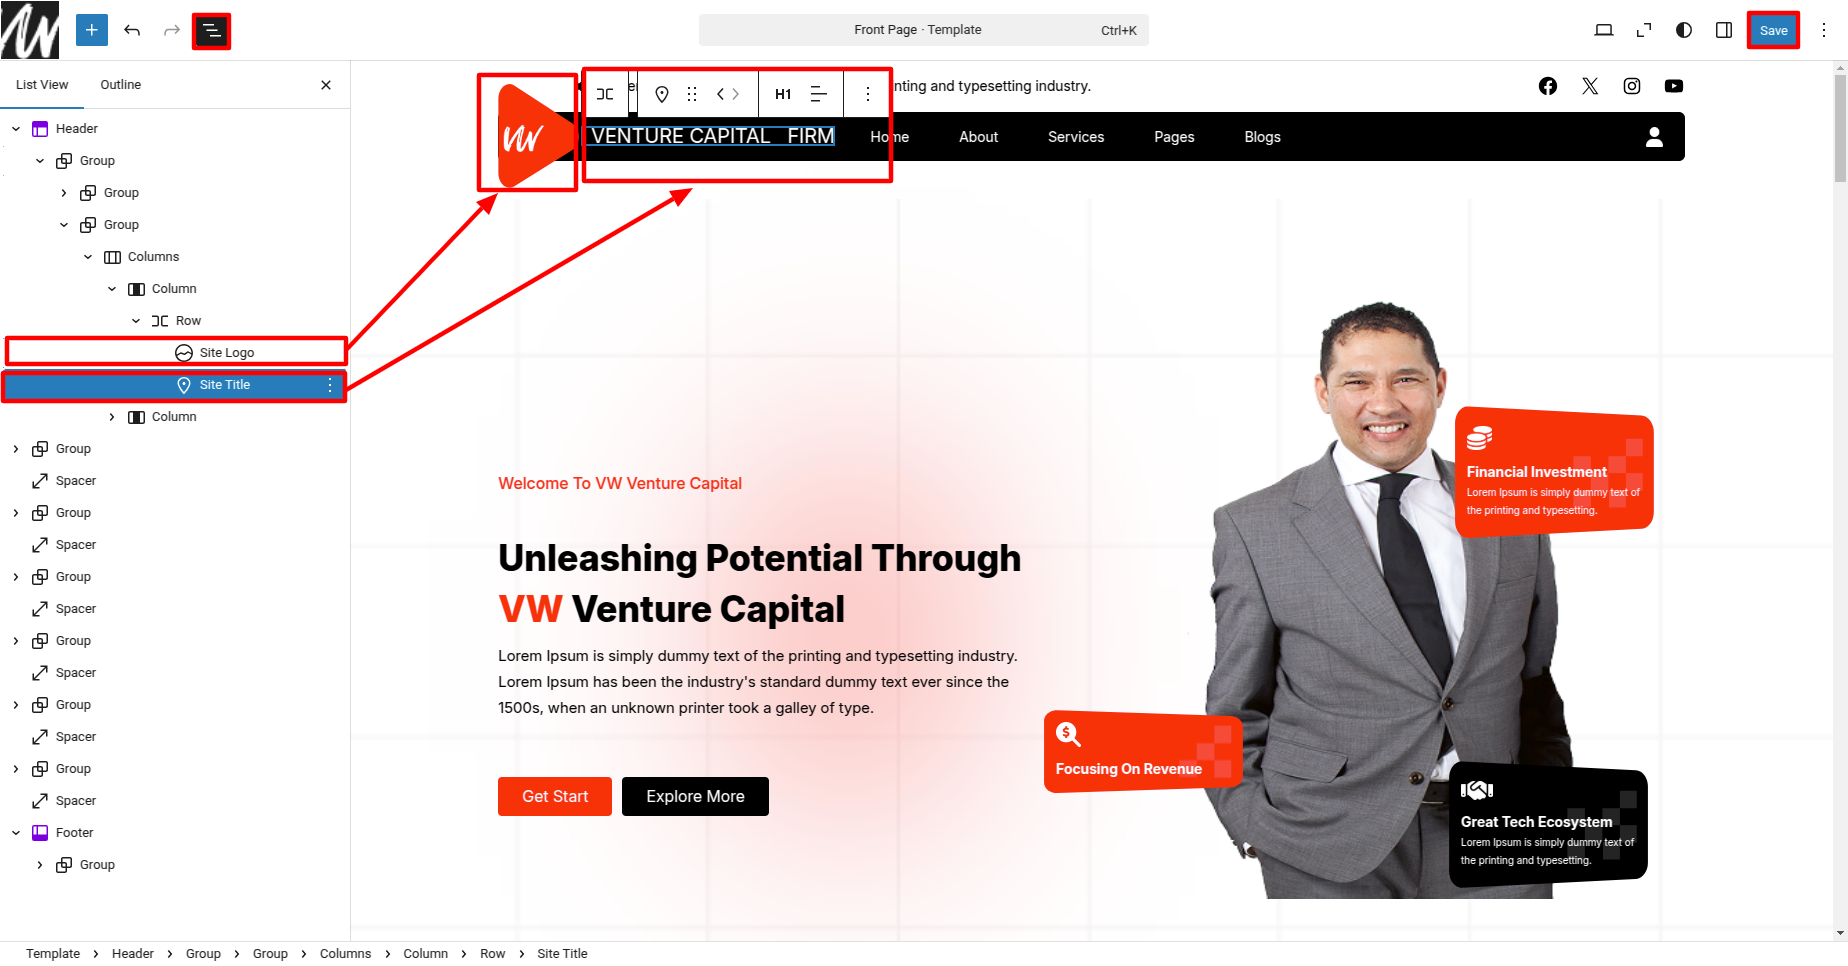Select the Row parent block icon in toolbar
The image size is (1848, 966).
click(x=605, y=94)
